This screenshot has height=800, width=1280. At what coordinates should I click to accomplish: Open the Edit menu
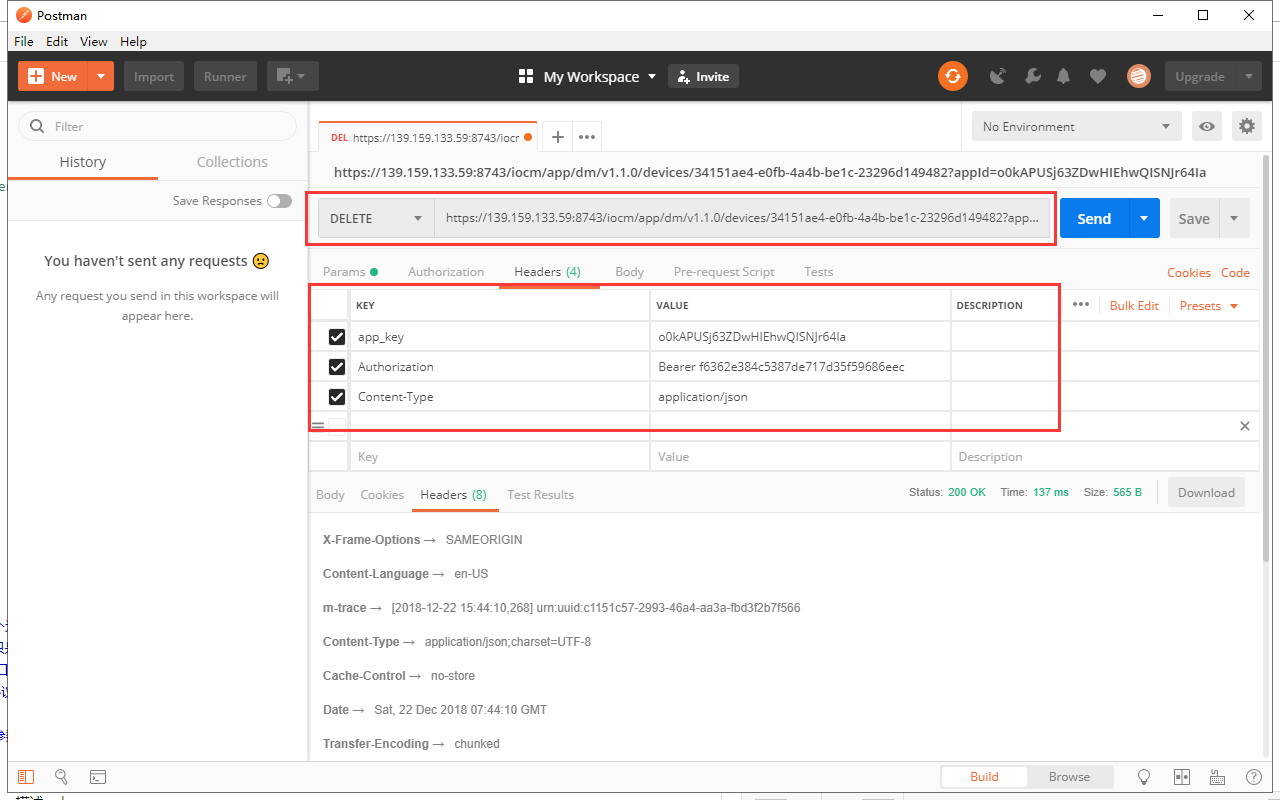tap(57, 41)
